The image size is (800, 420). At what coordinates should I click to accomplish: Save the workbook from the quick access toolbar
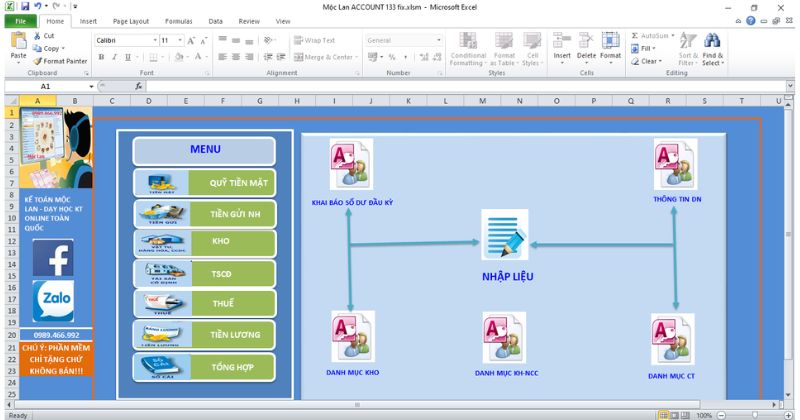(x=25, y=7)
